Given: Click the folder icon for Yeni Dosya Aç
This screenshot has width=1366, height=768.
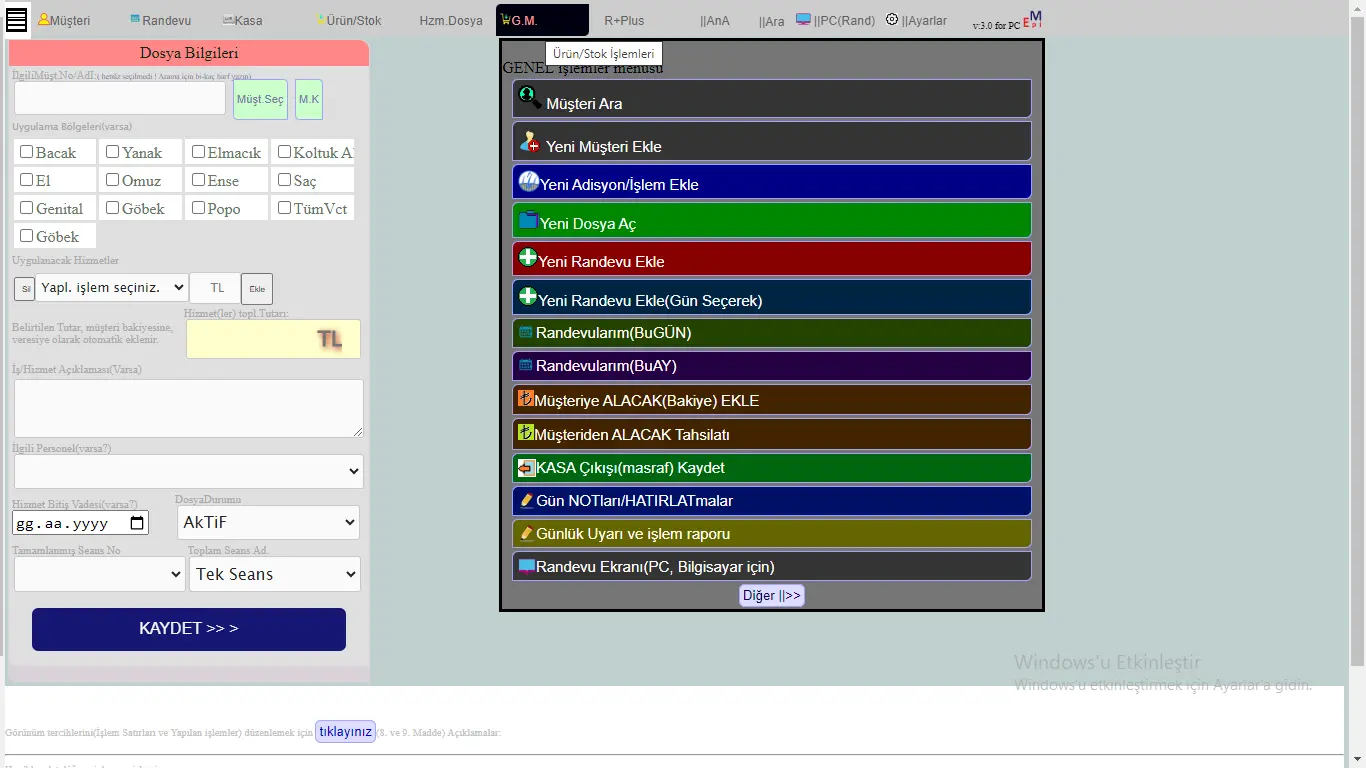Looking at the screenshot, I should coord(528,221).
